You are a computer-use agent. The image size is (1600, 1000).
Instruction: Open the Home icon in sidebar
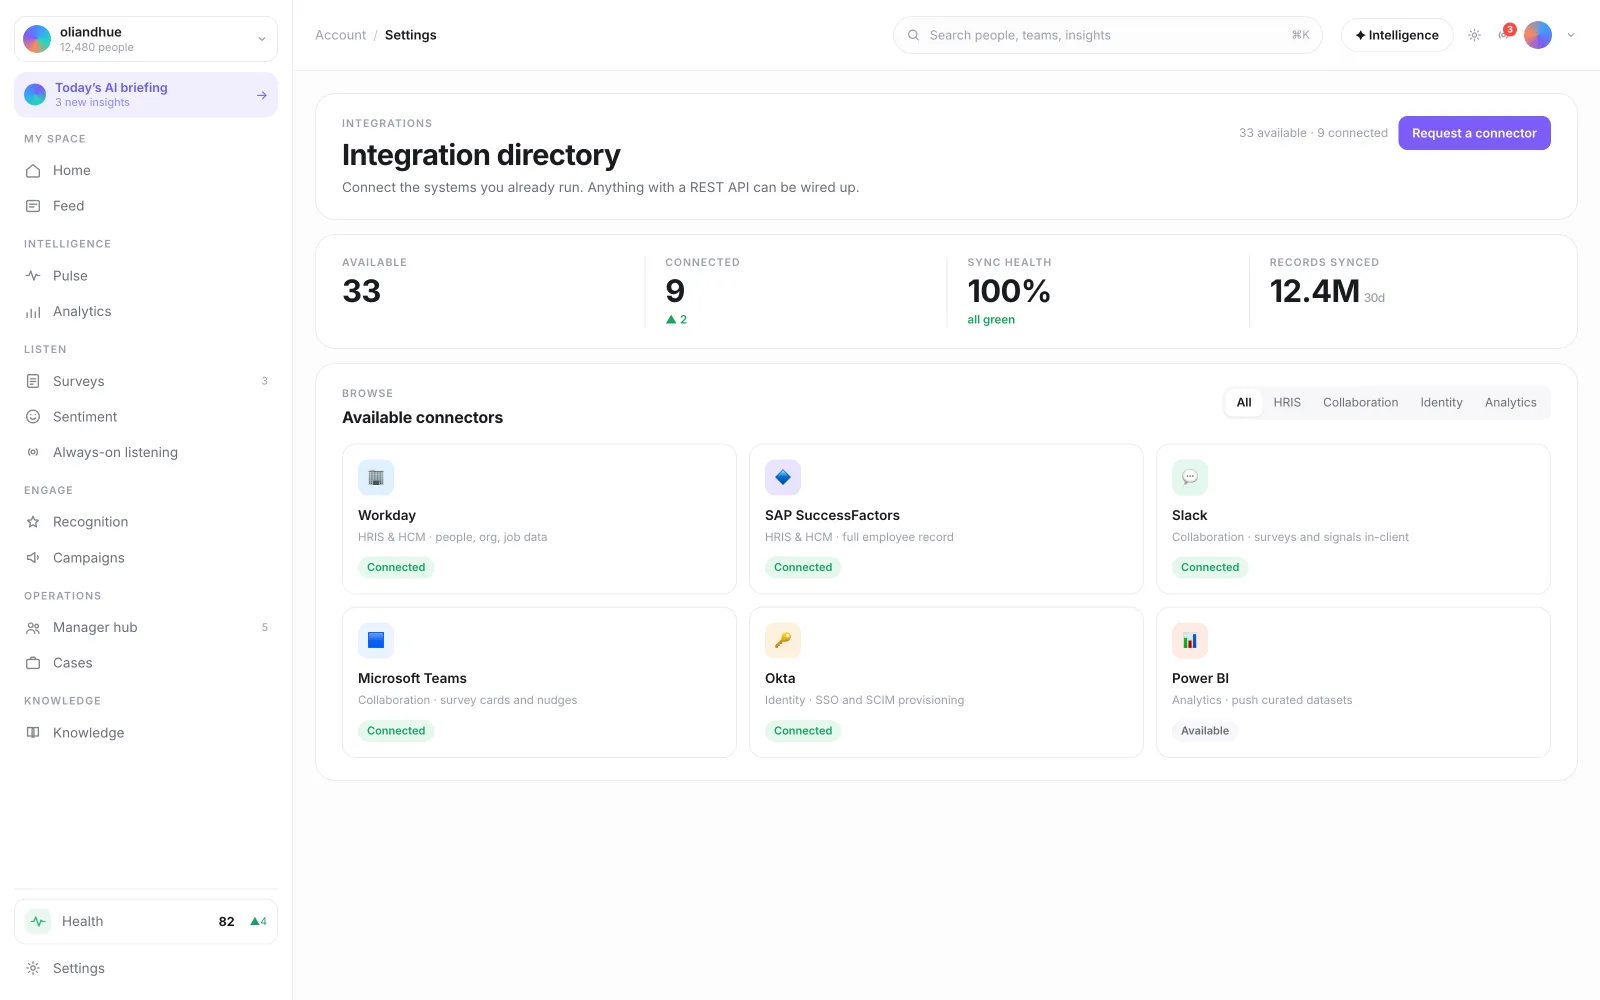click(33, 171)
